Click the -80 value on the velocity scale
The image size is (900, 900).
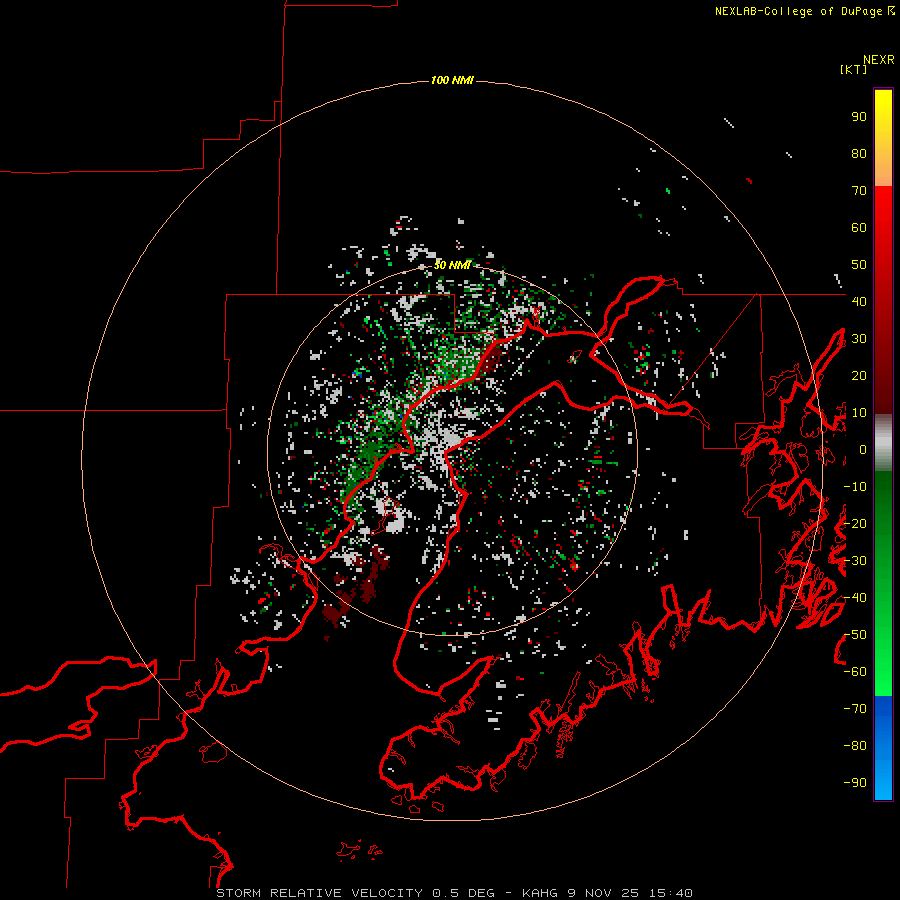(855, 746)
